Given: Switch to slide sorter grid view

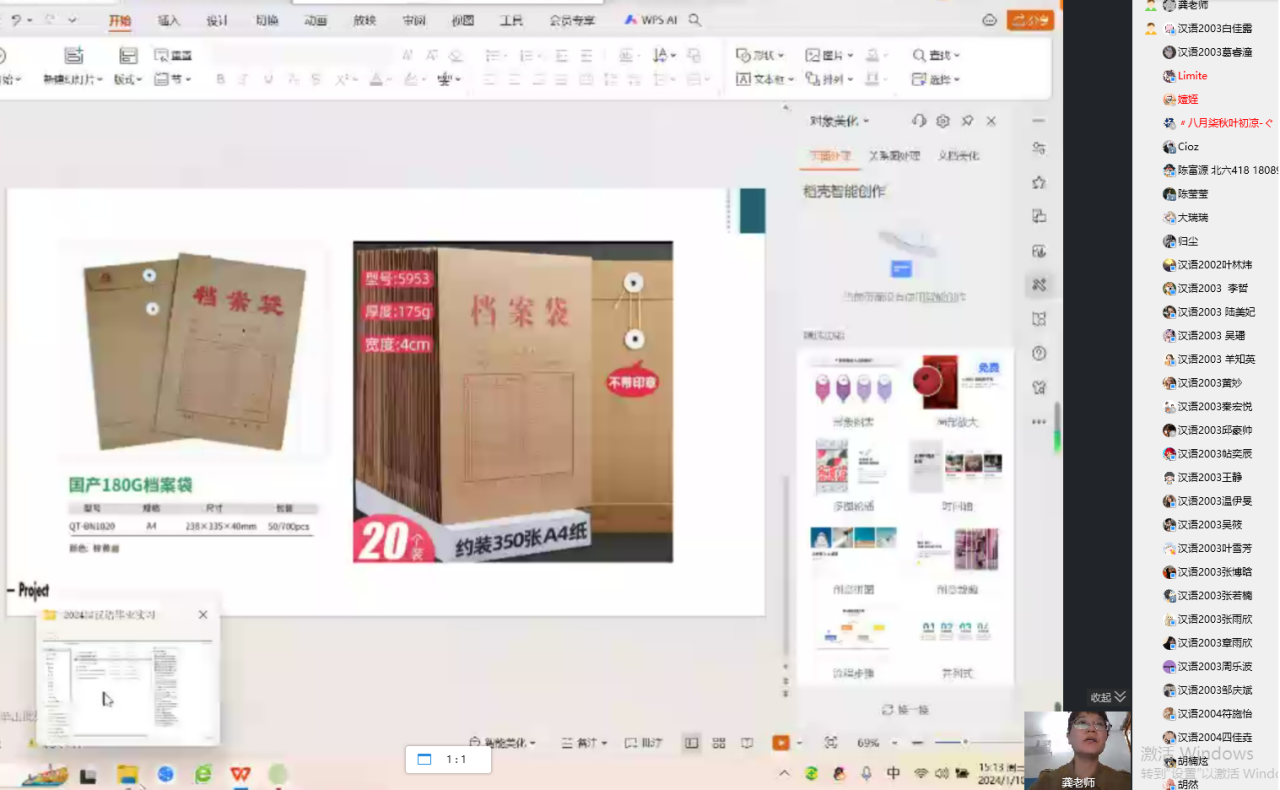Looking at the screenshot, I should click(x=719, y=743).
